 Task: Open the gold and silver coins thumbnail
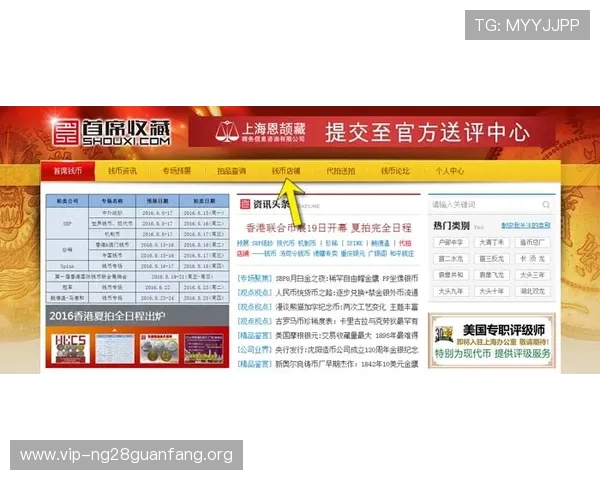[159, 349]
